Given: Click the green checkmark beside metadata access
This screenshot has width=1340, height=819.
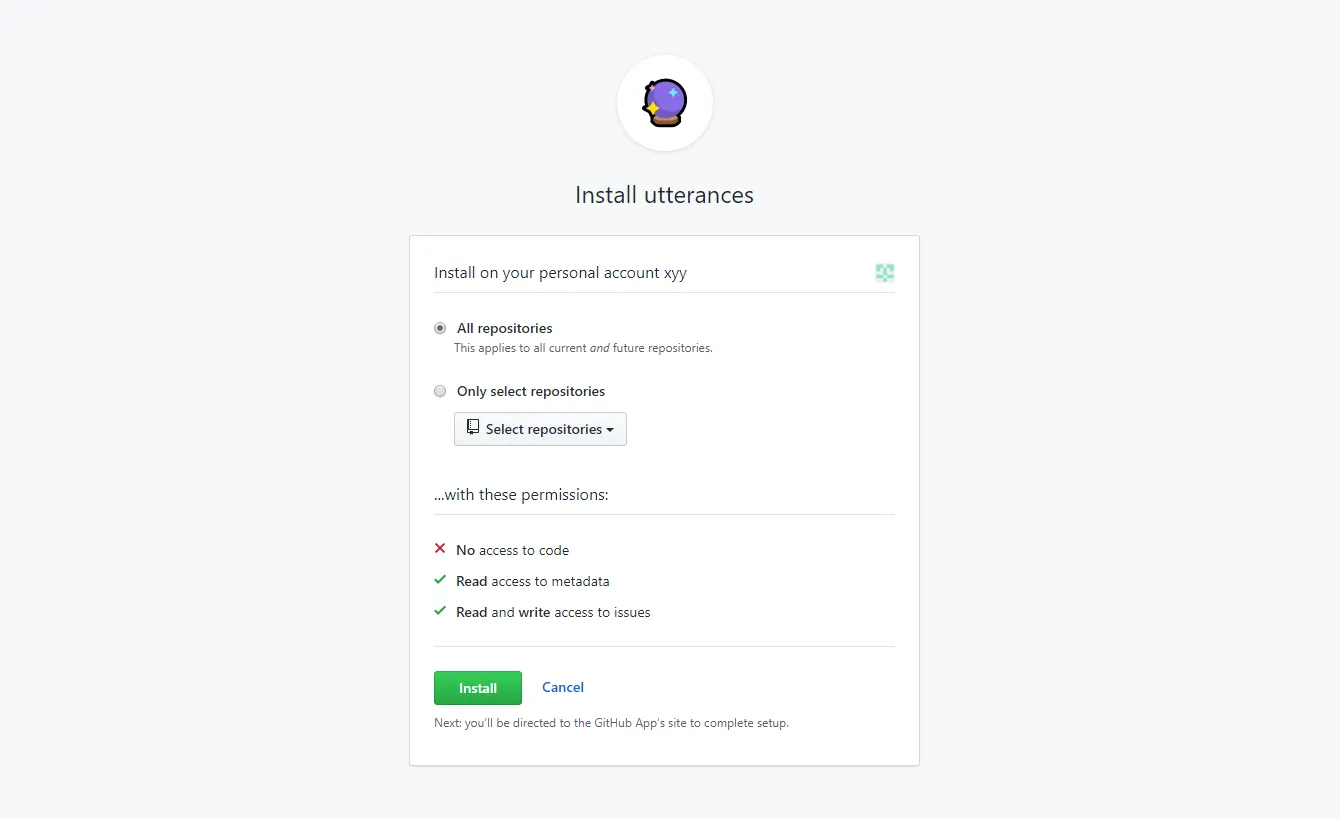Looking at the screenshot, I should pyautogui.click(x=440, y=580).
